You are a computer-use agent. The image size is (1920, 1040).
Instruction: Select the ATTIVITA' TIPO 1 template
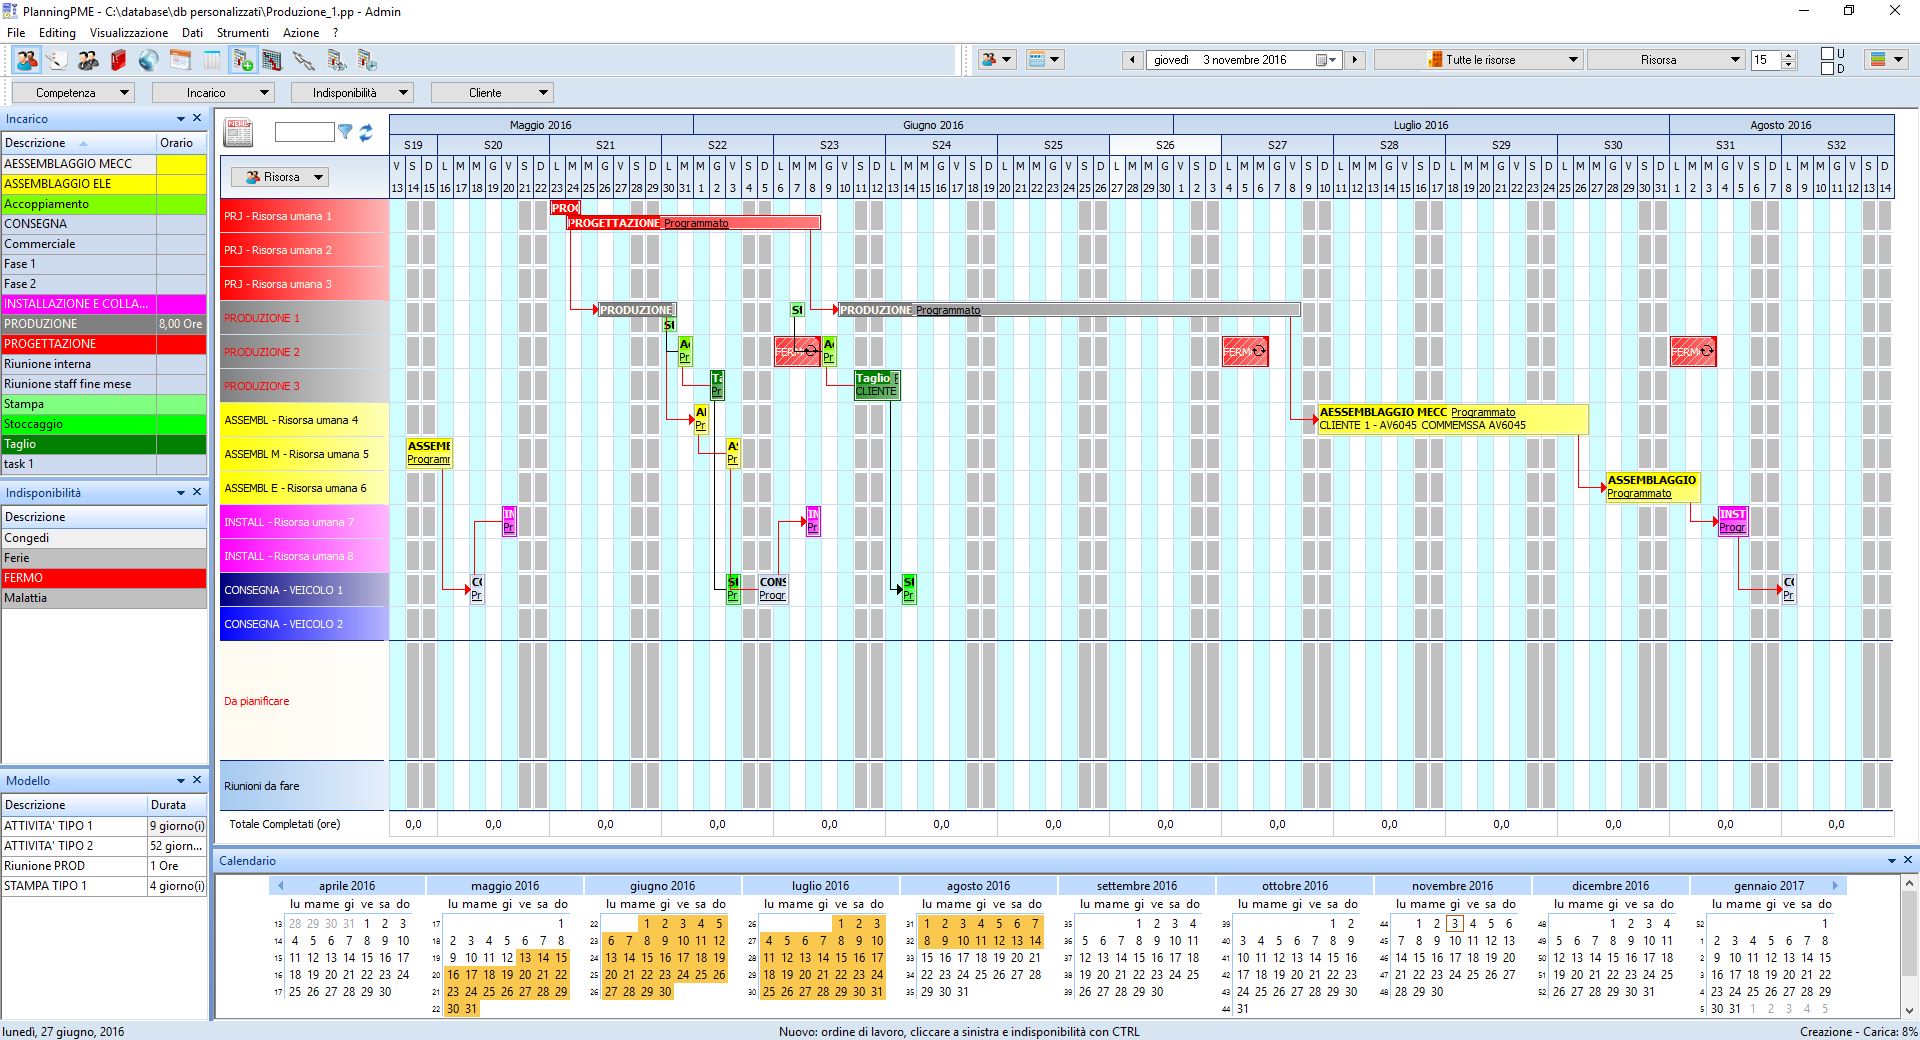tap(104, 826)
